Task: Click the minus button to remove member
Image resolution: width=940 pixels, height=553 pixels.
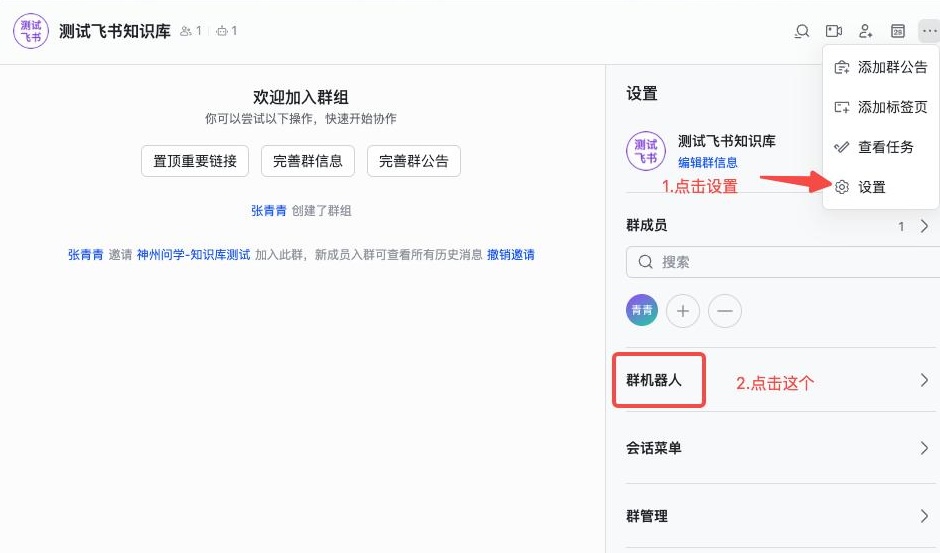Action: [725, 311]
